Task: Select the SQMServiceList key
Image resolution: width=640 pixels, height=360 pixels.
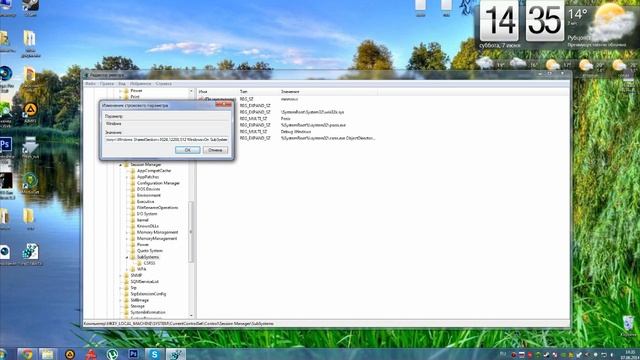Action: tap(144, 282)
